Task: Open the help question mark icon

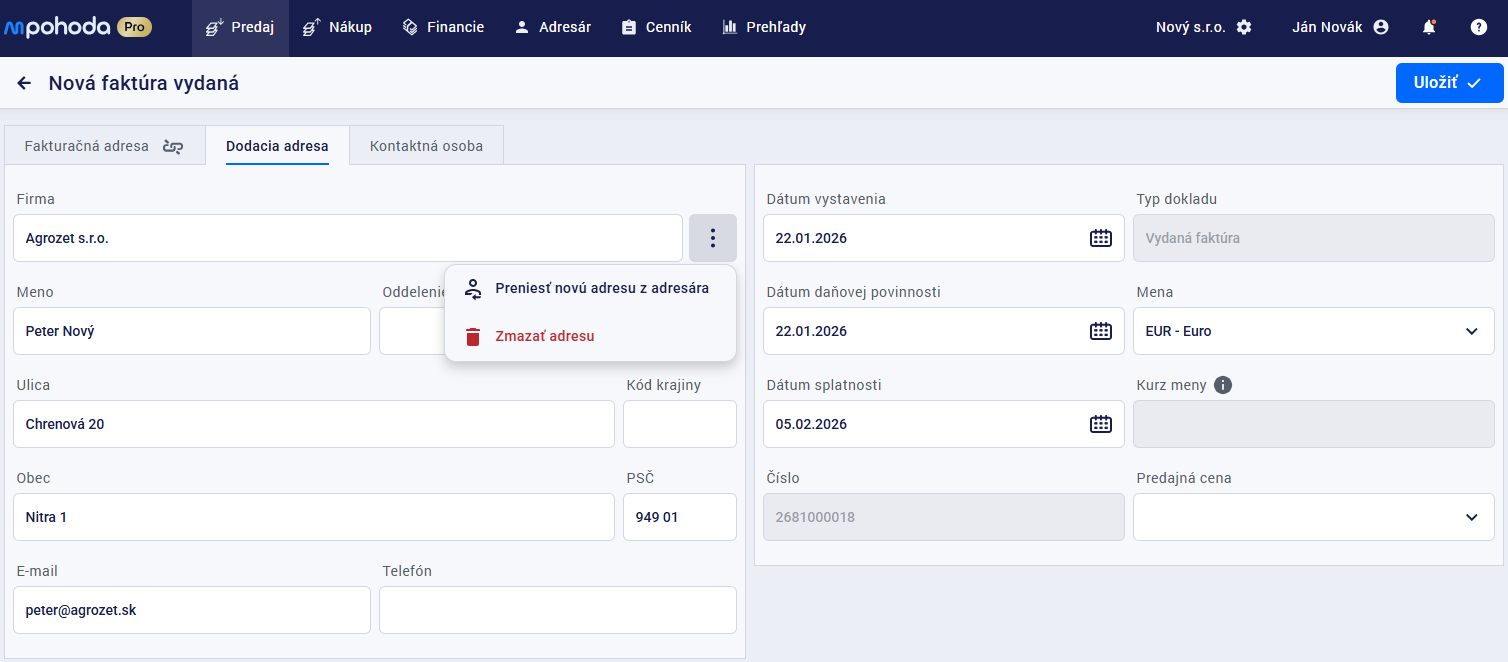Action: click(1478, 28)
